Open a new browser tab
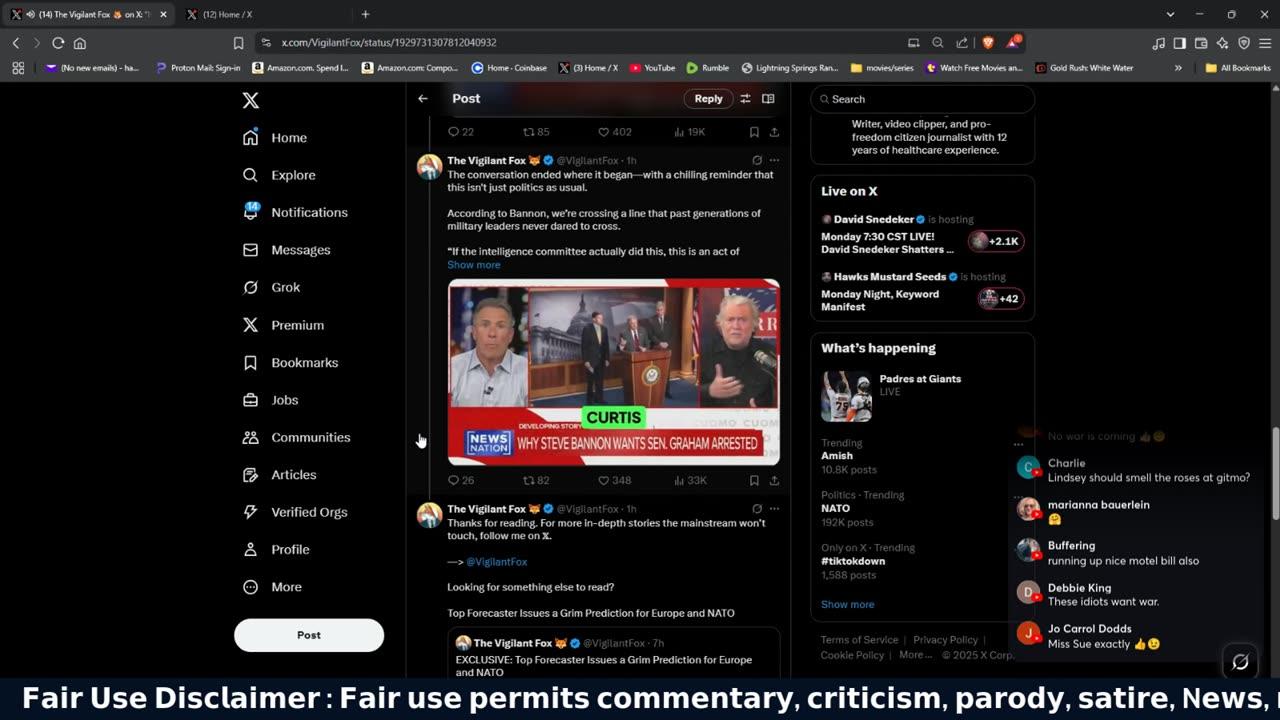This screenshot has width=1280, height=720. point(365,14)
